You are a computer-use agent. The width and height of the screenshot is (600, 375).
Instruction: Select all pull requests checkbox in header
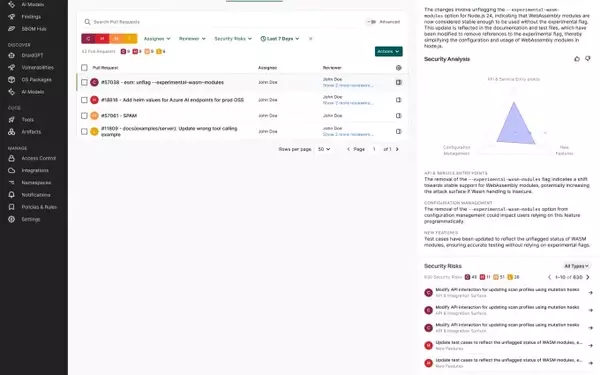(84, 68)
